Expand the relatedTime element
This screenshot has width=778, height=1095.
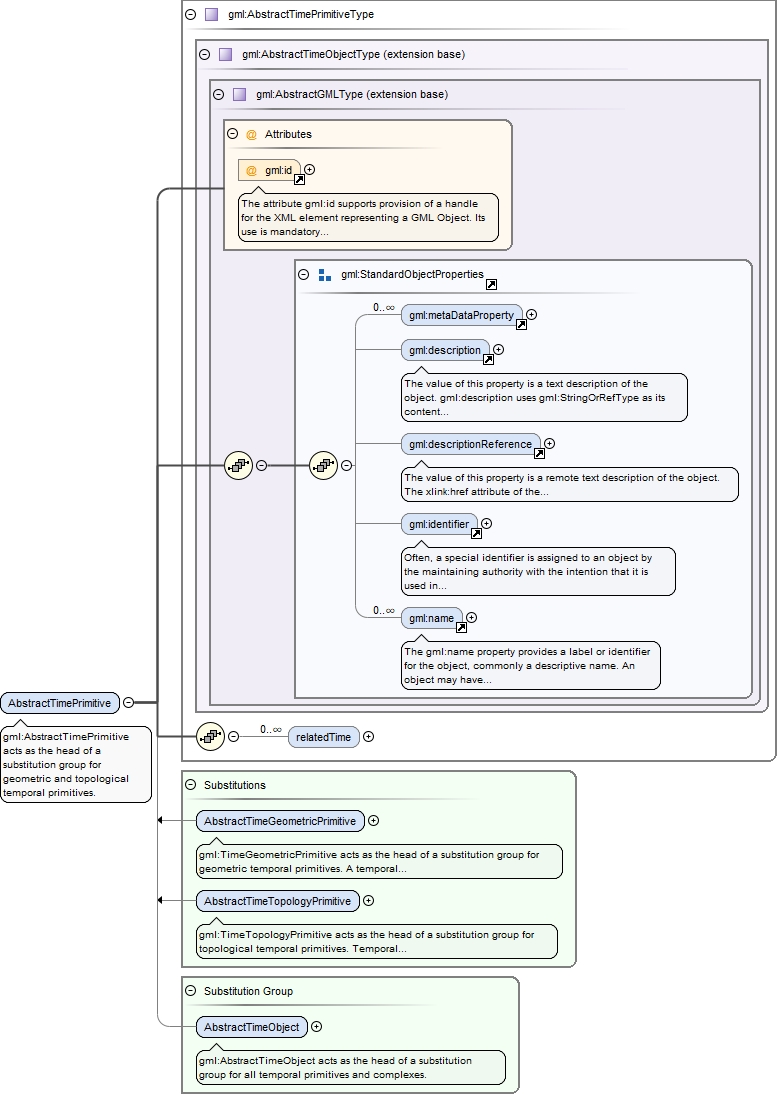tap(369, 737)
